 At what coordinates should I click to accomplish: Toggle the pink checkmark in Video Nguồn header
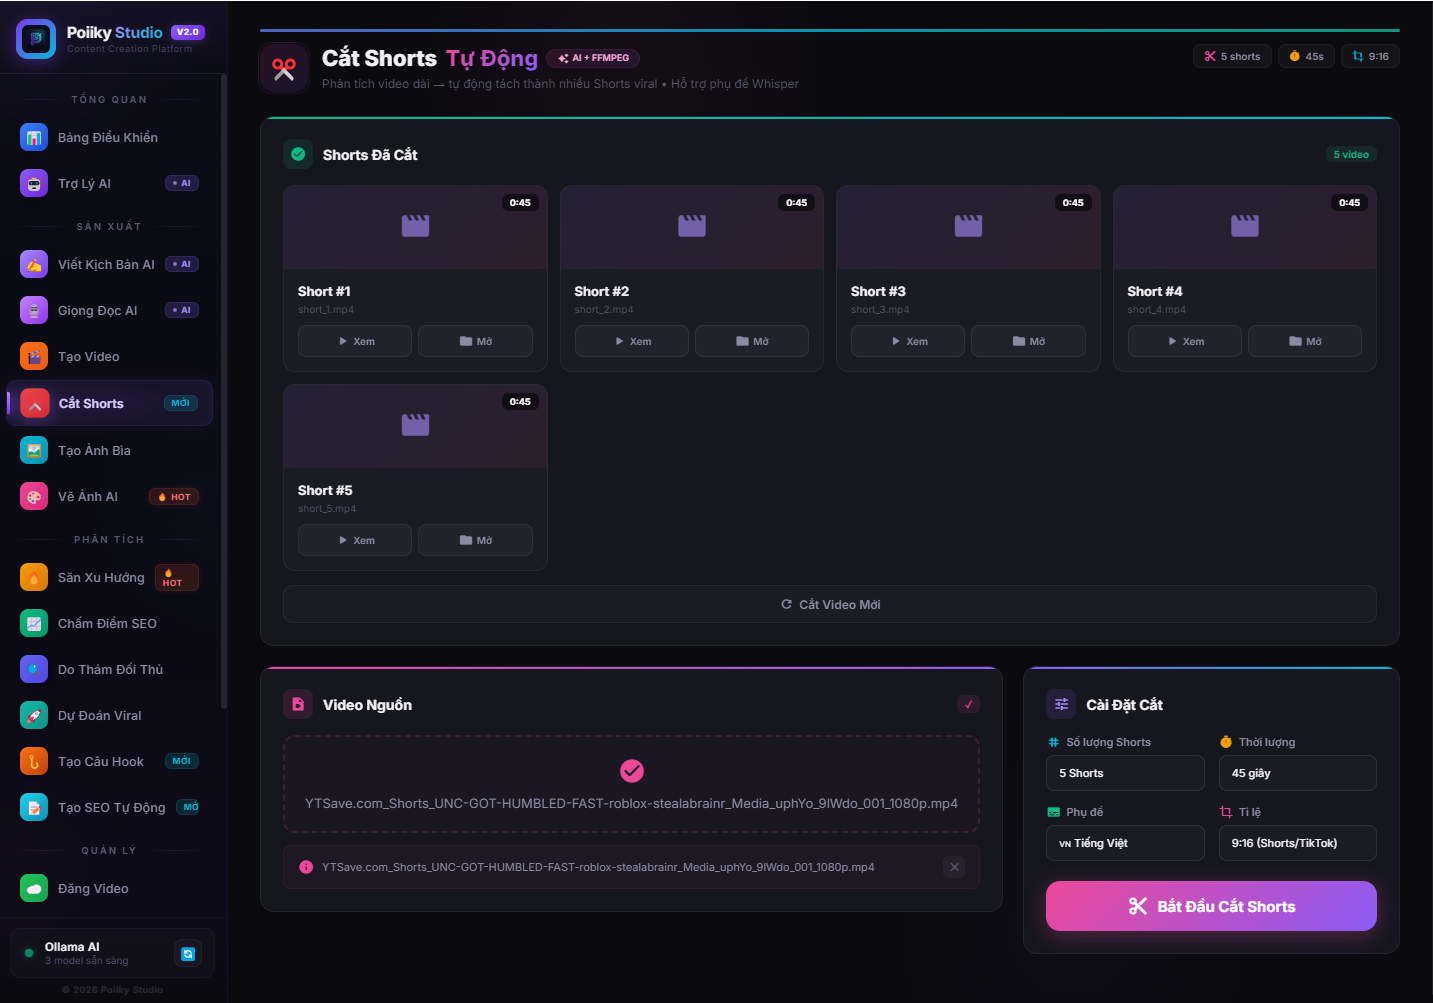(967, 704)
